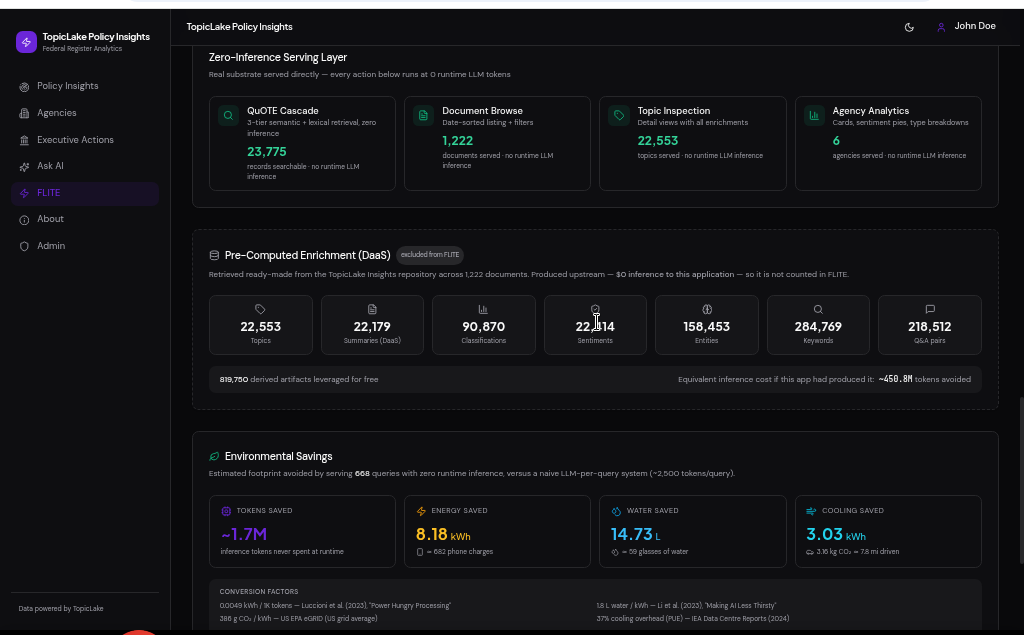The image size is (1024, 635).
Task: Click the Tokens Saved chip icon
Action: pyautogui.click(x=226, y=511)
